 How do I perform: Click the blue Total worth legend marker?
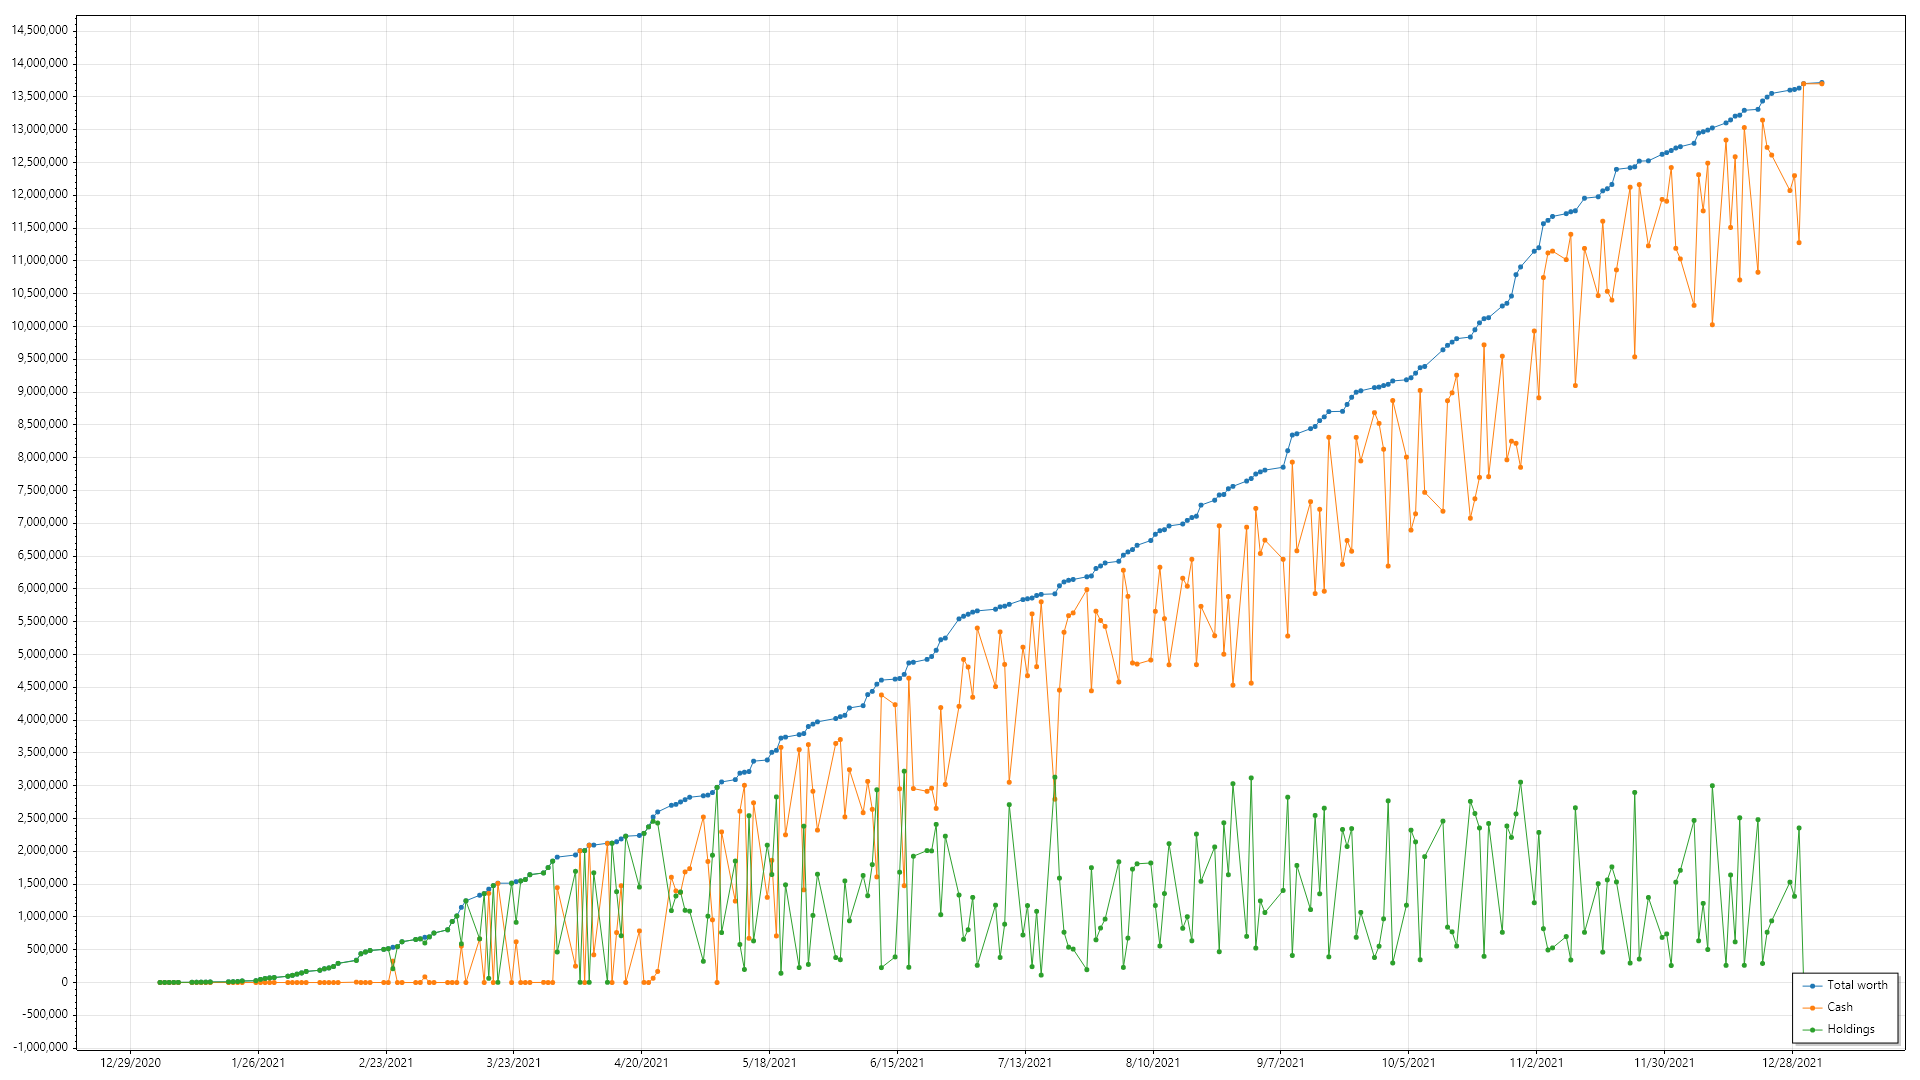tap(1812, 986)
